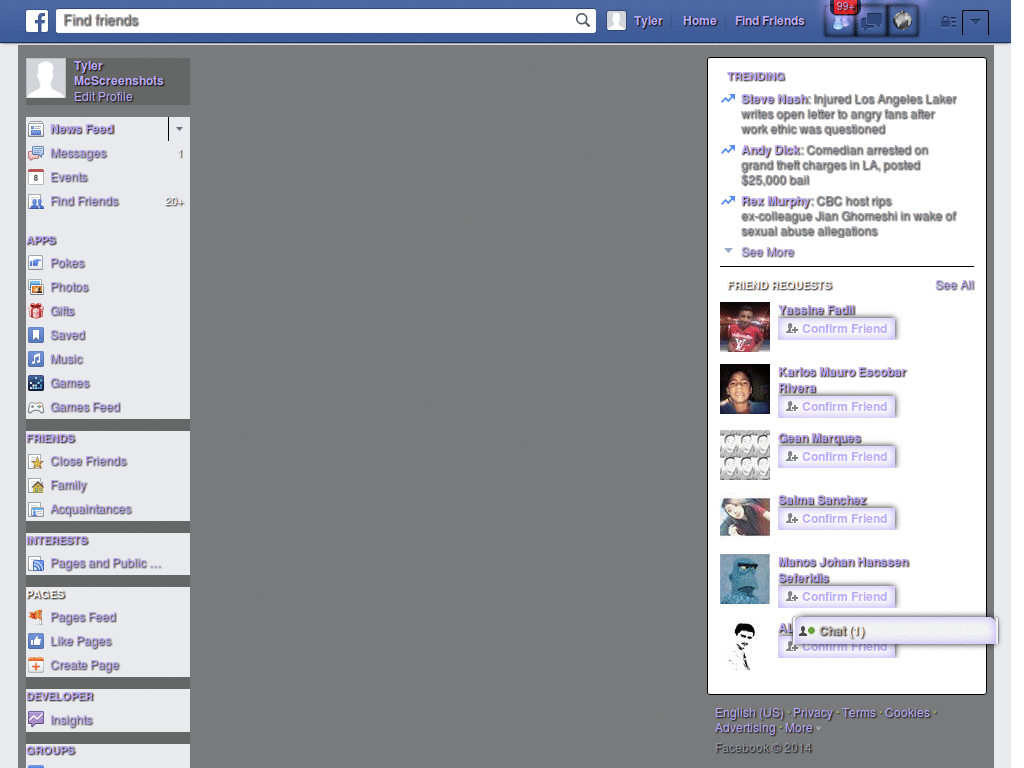The image size is (1024, 768).
Task: Click See All friend requests
Action: pos(954,285)
